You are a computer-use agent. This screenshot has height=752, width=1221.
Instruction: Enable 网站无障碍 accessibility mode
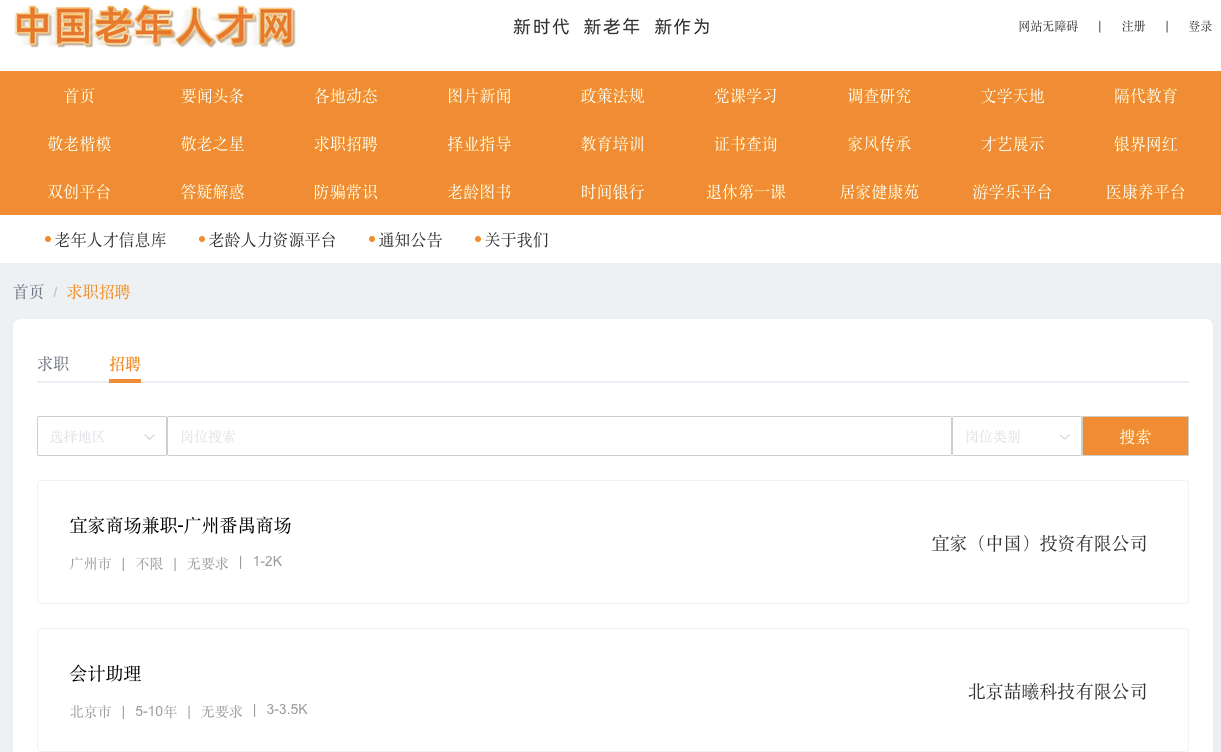(1048, 27)
